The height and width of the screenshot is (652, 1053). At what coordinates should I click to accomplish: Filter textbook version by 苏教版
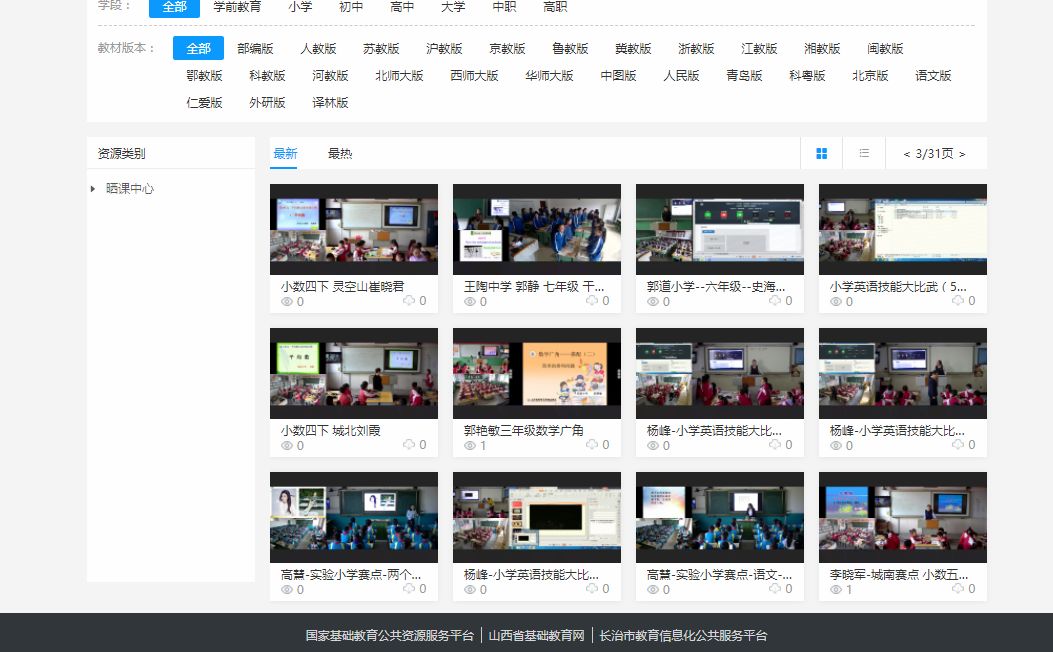381,48
